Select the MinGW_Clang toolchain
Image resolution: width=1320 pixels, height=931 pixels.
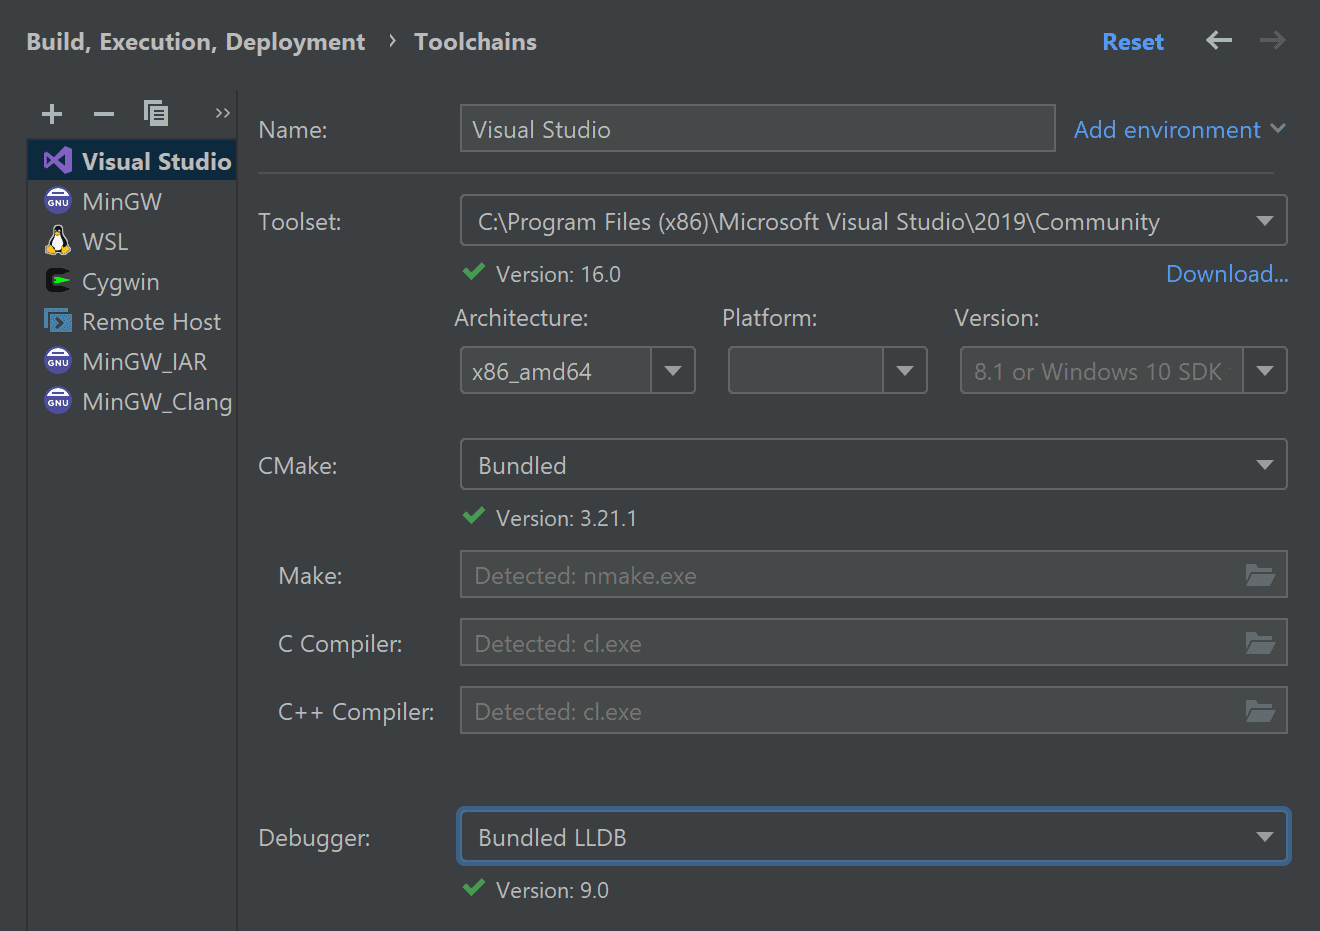point(132,401)
